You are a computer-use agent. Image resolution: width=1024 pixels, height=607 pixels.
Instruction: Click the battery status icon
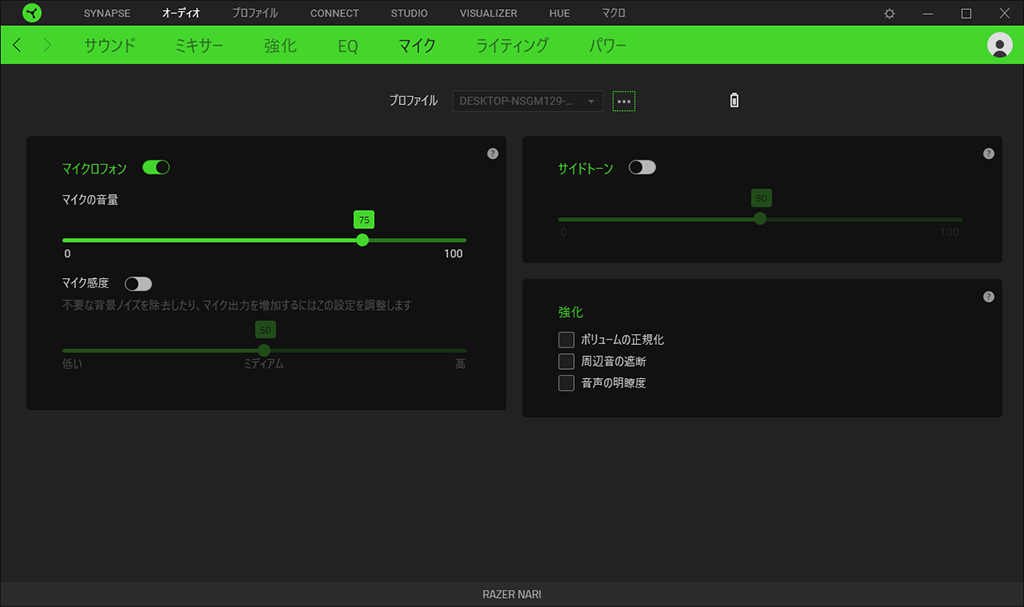tap(734, 100)
